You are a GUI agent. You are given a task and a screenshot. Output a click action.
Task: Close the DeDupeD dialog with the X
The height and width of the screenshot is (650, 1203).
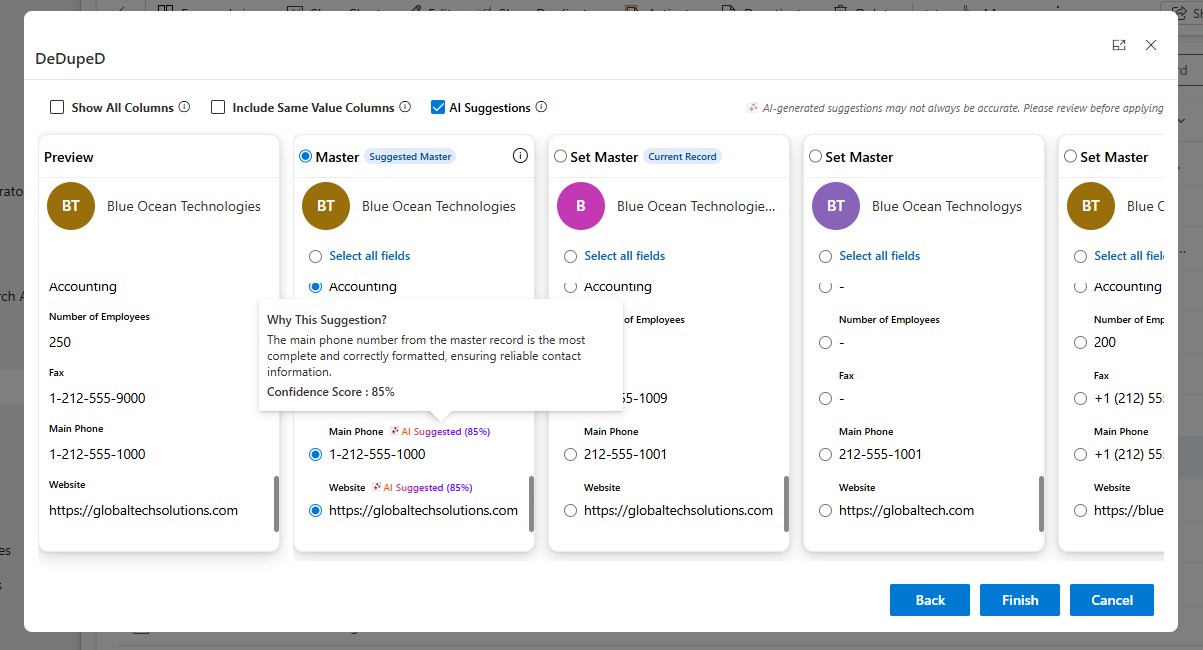pos(1151,45)
